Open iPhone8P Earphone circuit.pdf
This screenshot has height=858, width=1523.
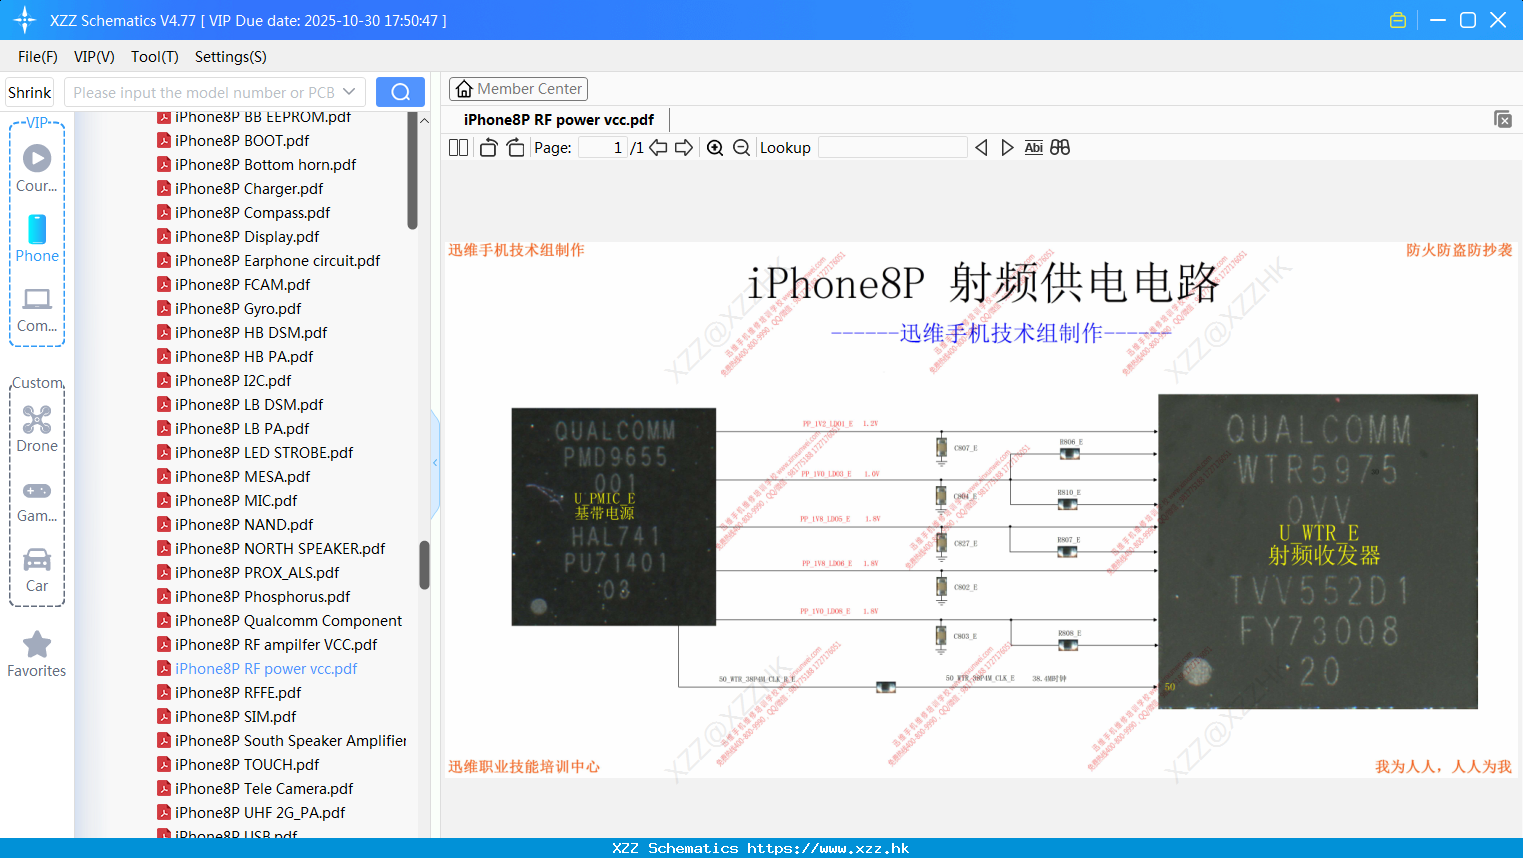[277, 261]
